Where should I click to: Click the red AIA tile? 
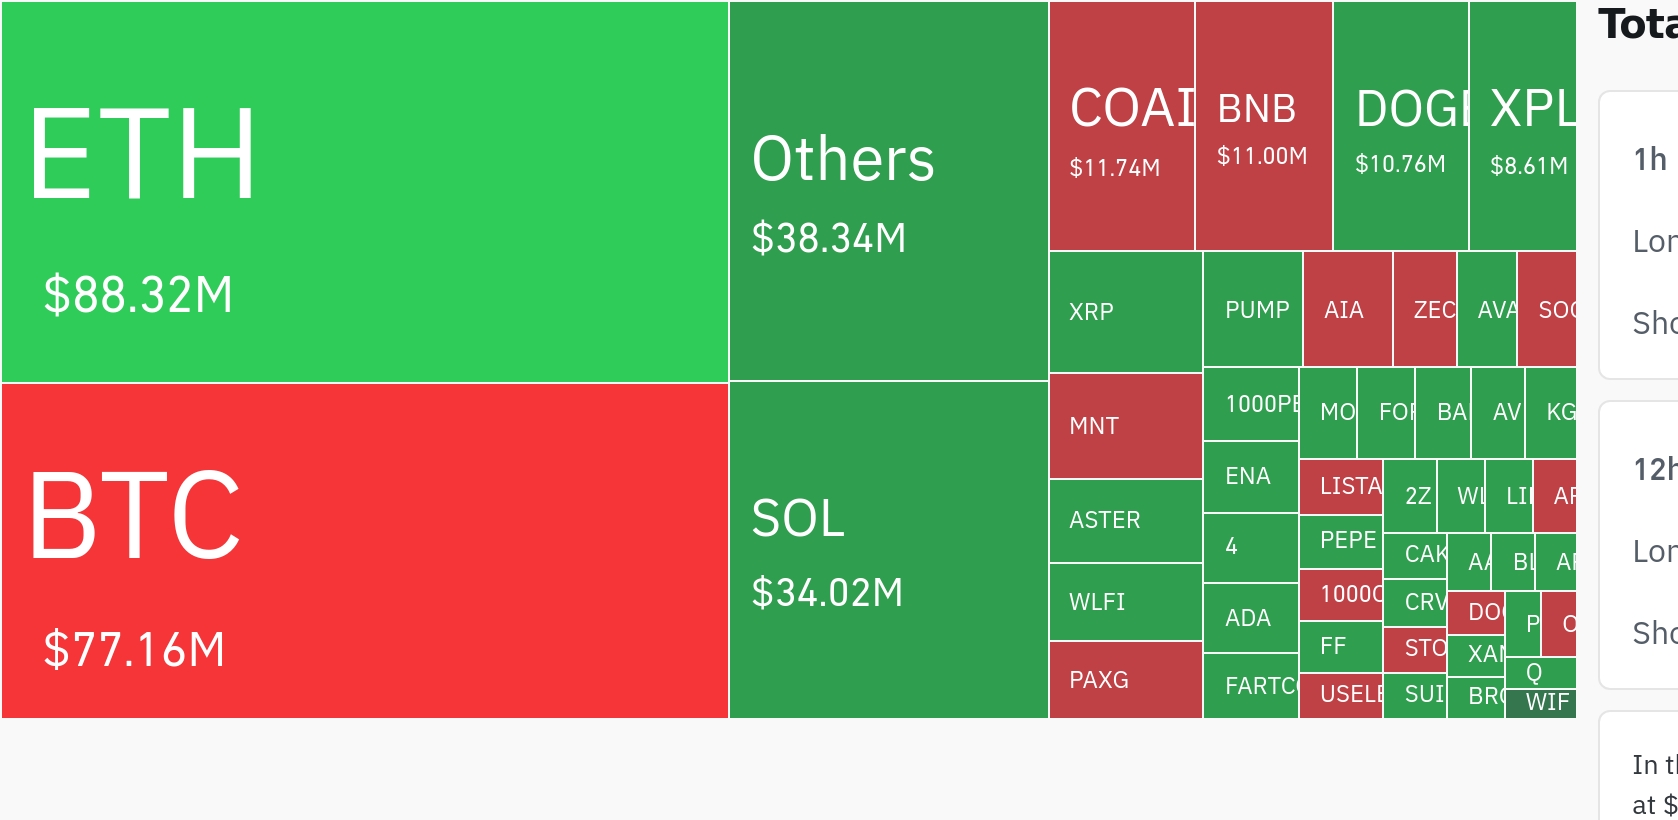[1347, 310]
